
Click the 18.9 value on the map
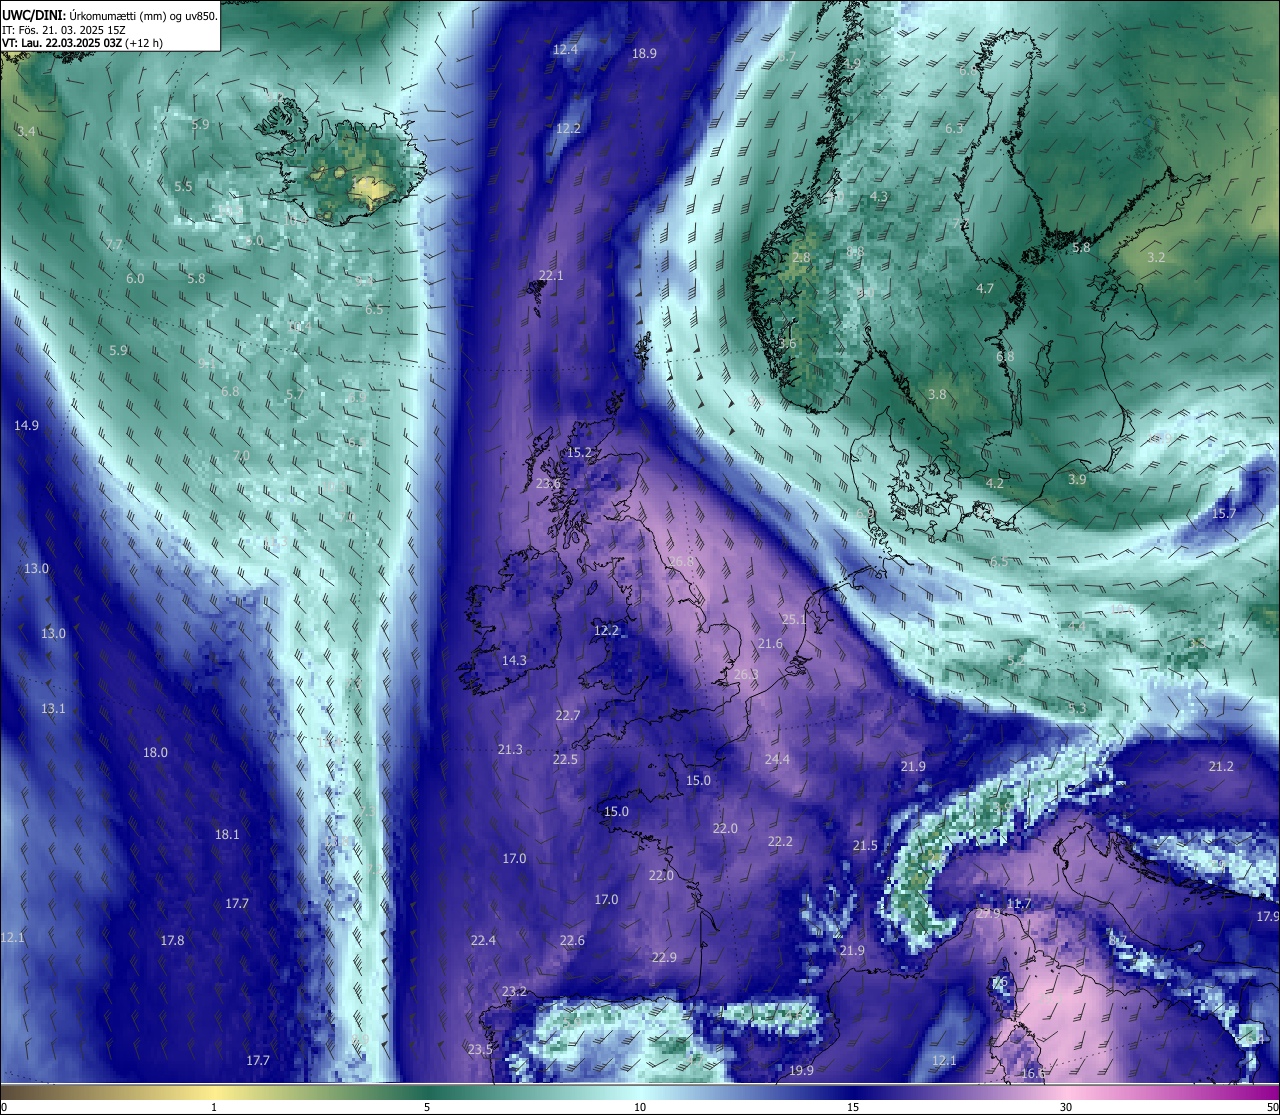click(x=644, y=54)
